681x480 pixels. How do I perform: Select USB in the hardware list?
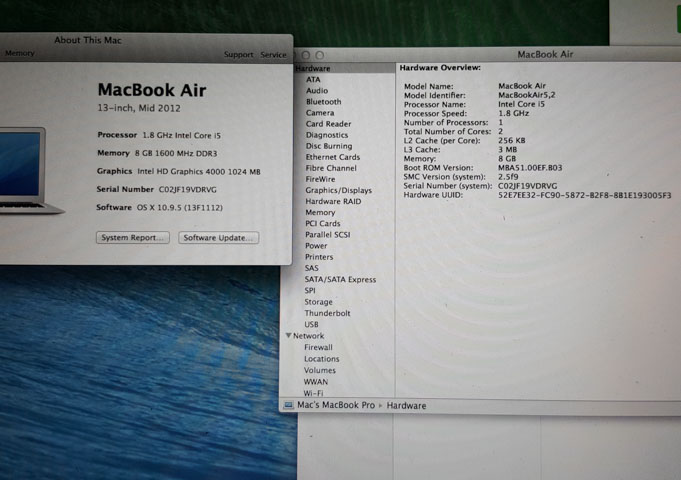[x=311, y=325]
